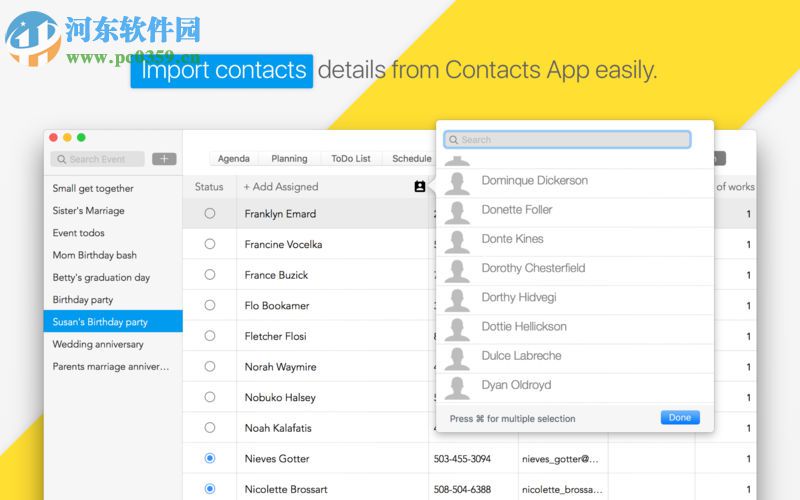Select Wedding anniversary event
Screen dimensions: 800x500
113,344
